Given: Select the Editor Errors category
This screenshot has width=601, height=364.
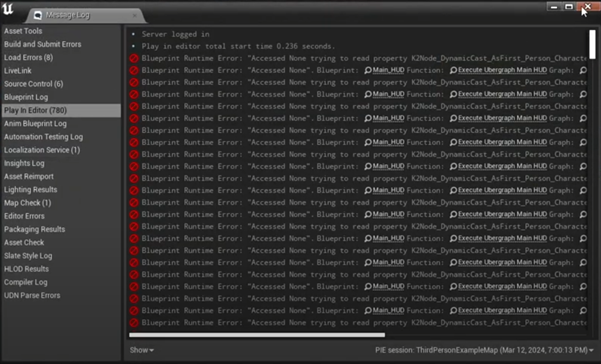Looking at the screenshot, I should (x=24, y=216).
